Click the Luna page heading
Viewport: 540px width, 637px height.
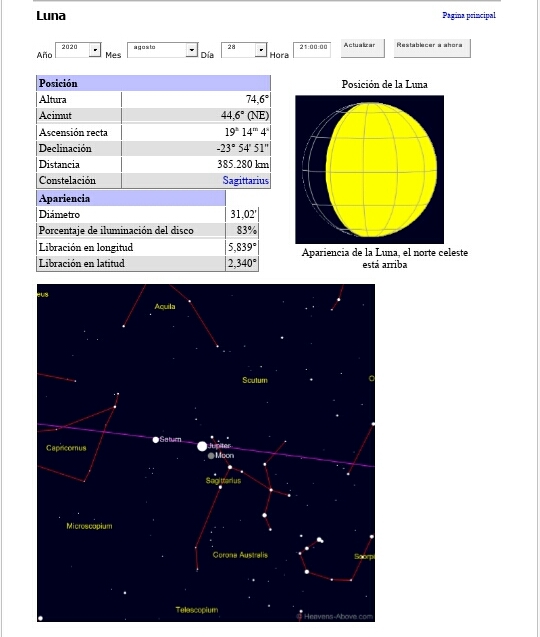(x=51, y=16)
